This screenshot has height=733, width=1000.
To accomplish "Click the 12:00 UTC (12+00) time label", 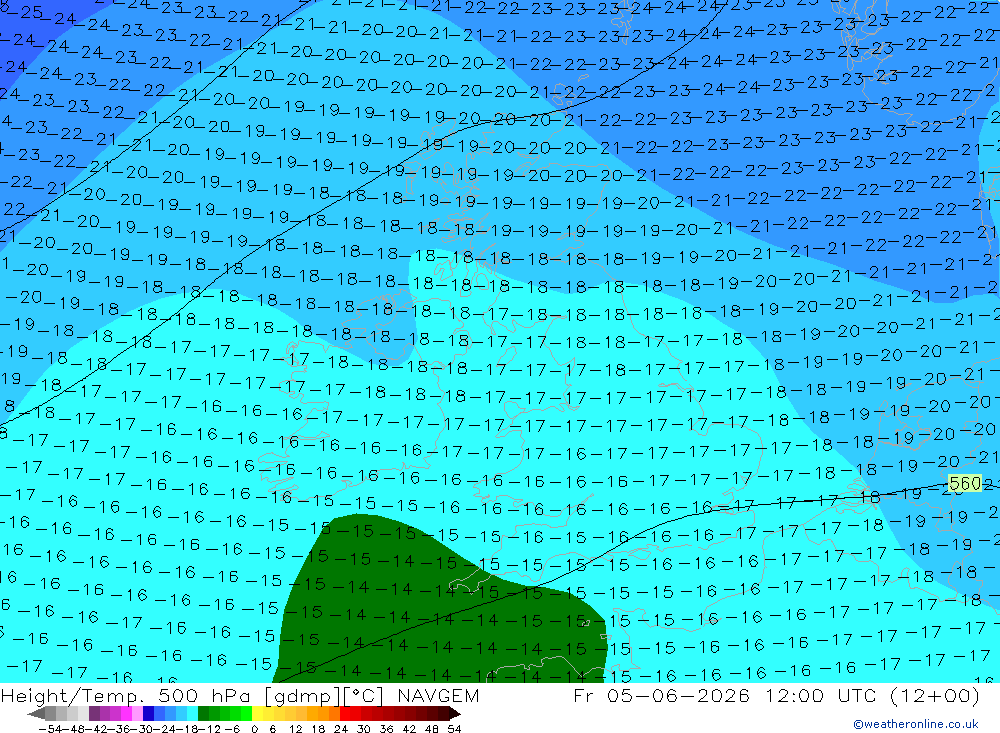I will tap(872, 695).
